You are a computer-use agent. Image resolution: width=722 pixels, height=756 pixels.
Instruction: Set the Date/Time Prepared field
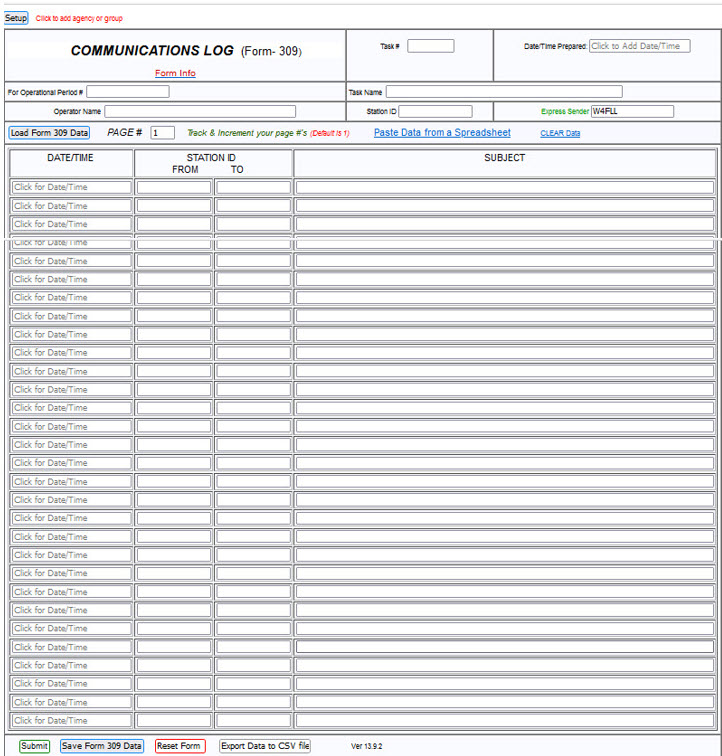point(639,46)
